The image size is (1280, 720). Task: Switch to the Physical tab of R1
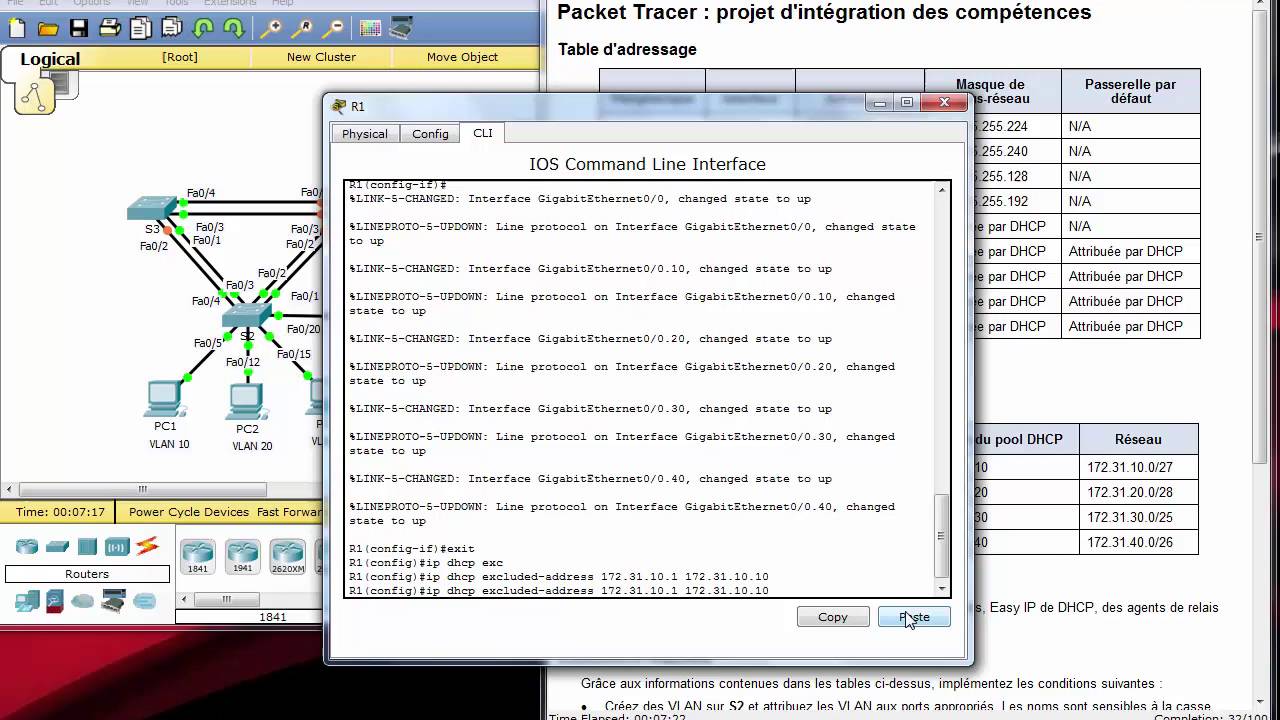pyautogui.click(x=365, y=134)
